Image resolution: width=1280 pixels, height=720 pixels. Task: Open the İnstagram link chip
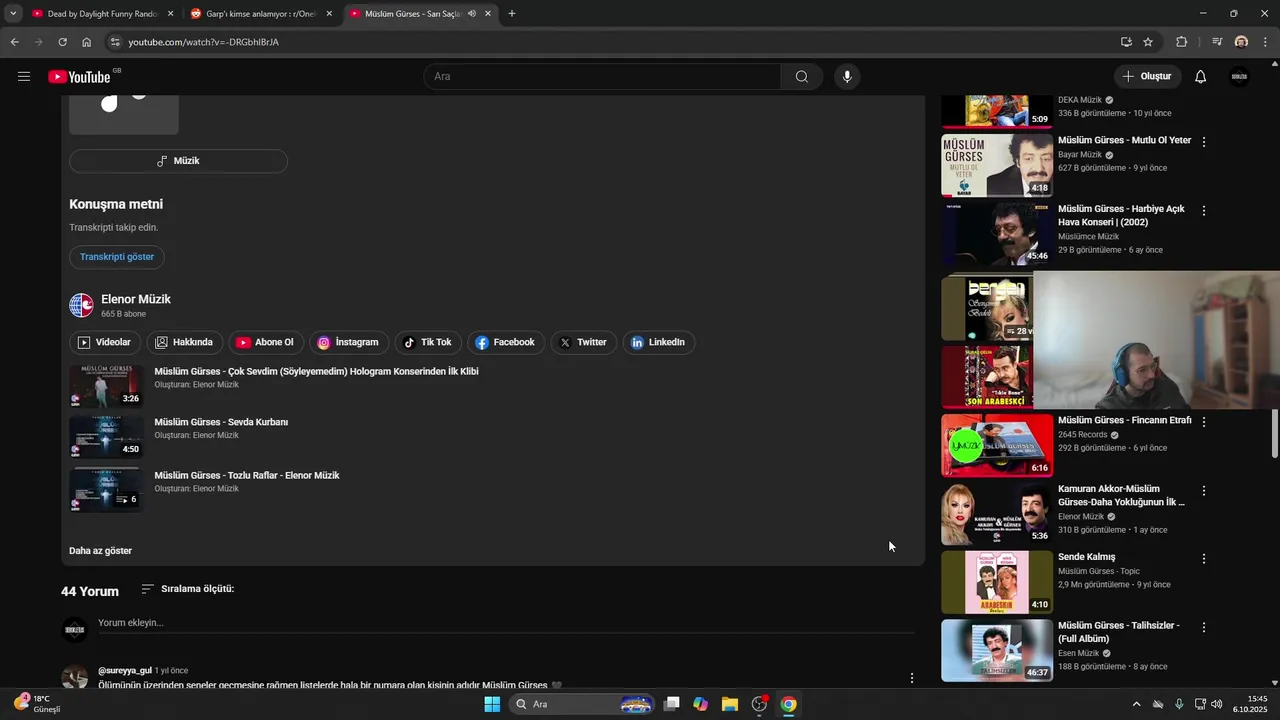[x=349, y=342]
